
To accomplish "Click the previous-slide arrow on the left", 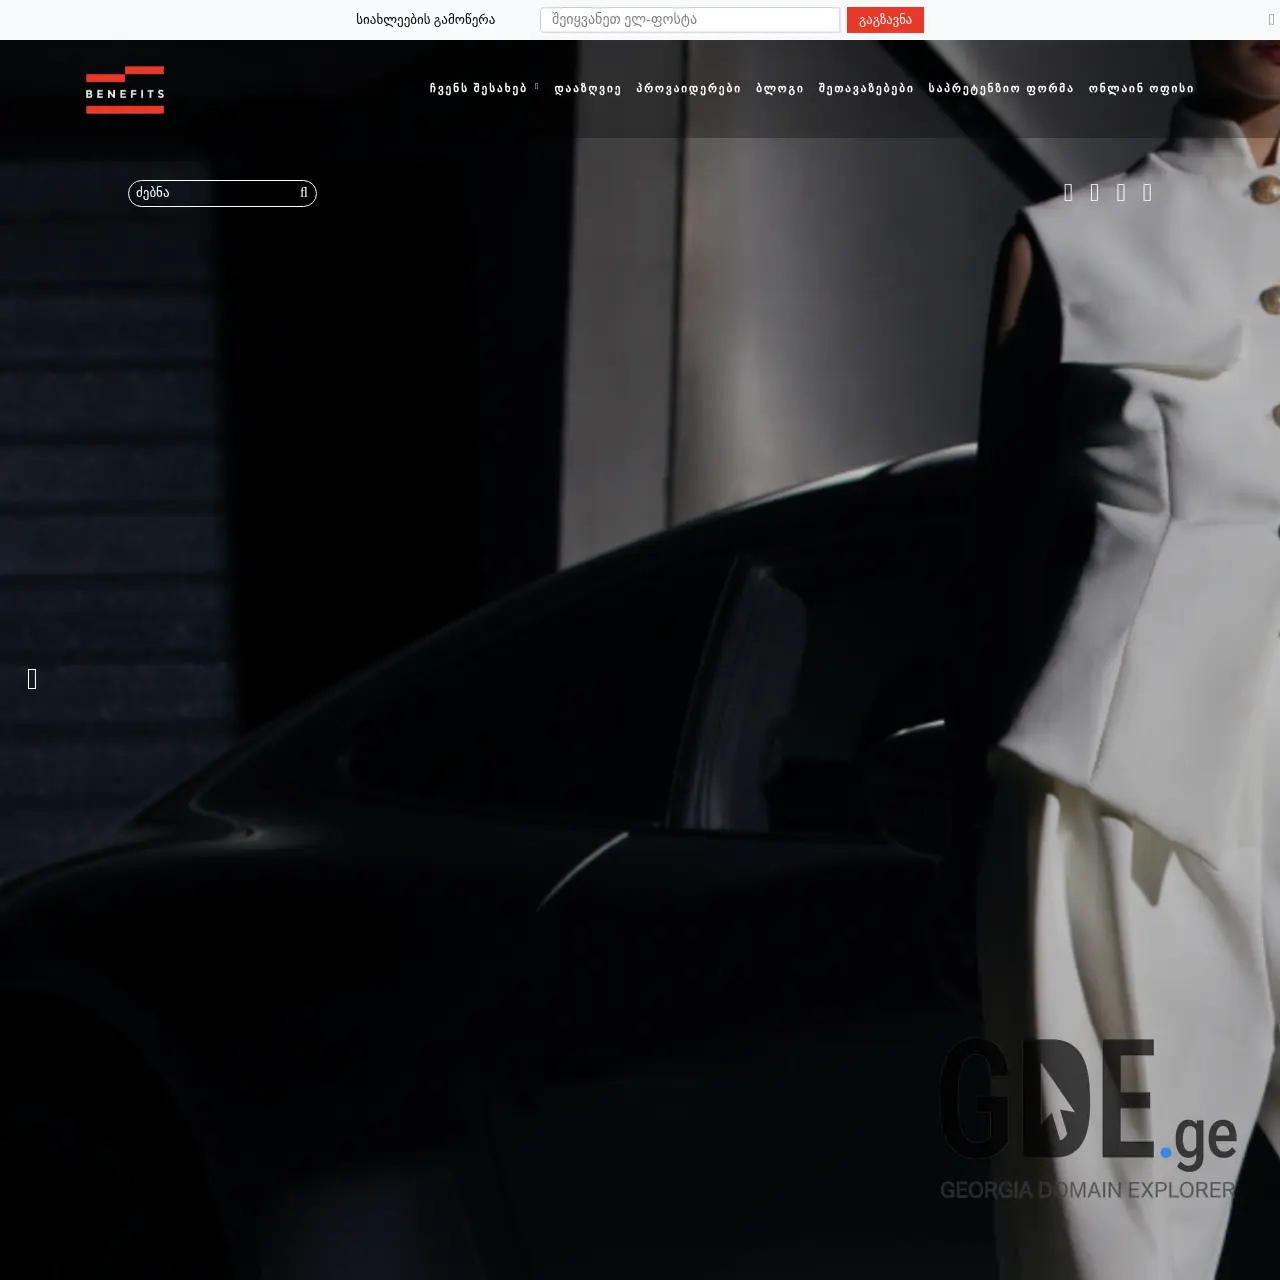I will click(x=30, y=679).
